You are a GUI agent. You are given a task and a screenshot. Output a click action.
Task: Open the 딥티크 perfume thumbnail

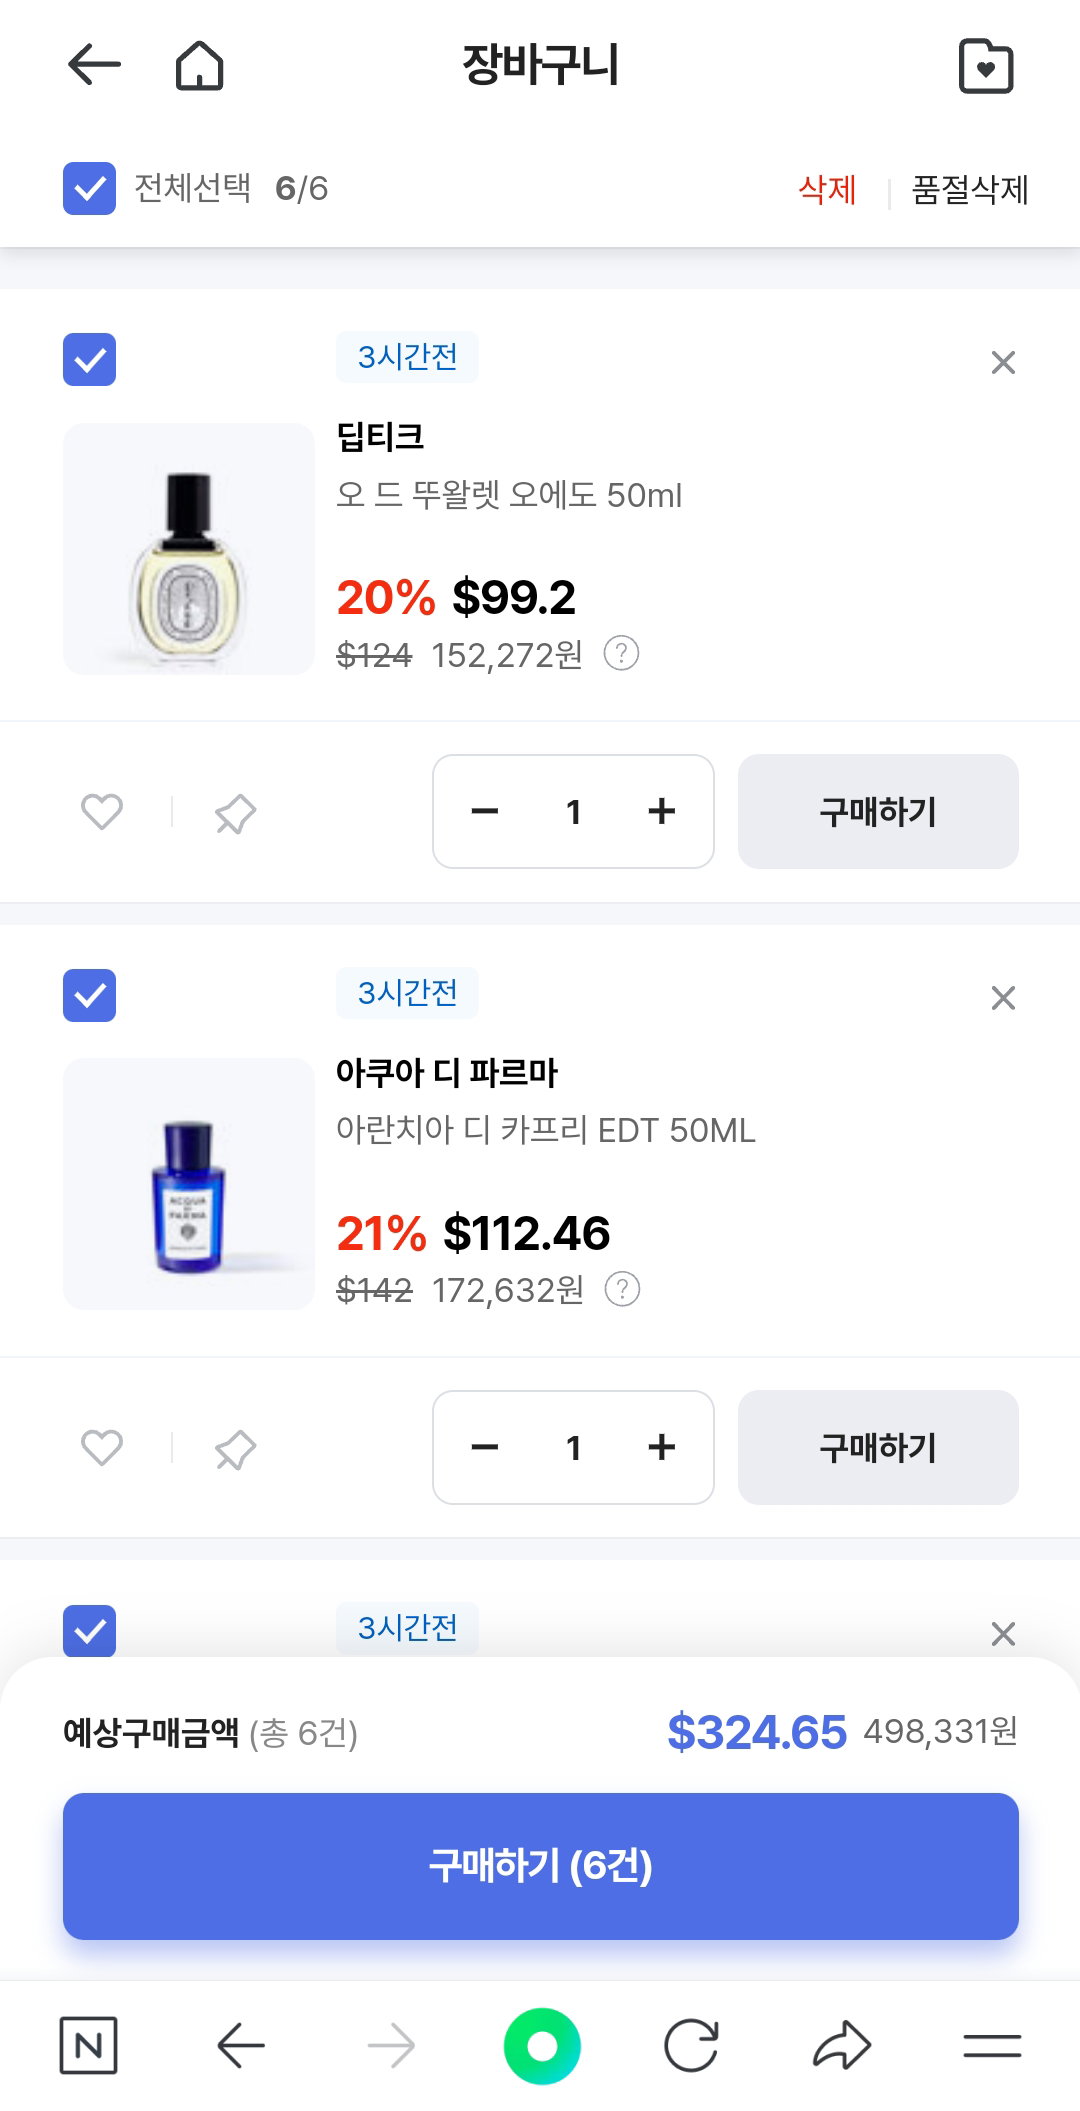point(189,549)
